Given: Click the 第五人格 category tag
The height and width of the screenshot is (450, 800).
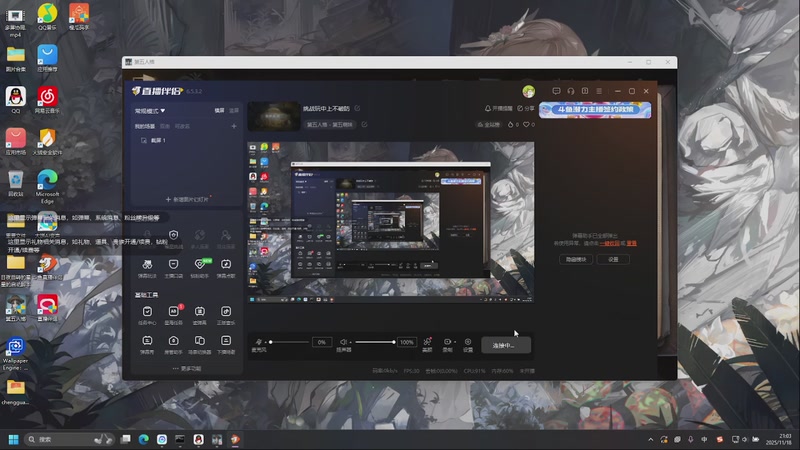Looking at the screenshot, I should point(330,124).
